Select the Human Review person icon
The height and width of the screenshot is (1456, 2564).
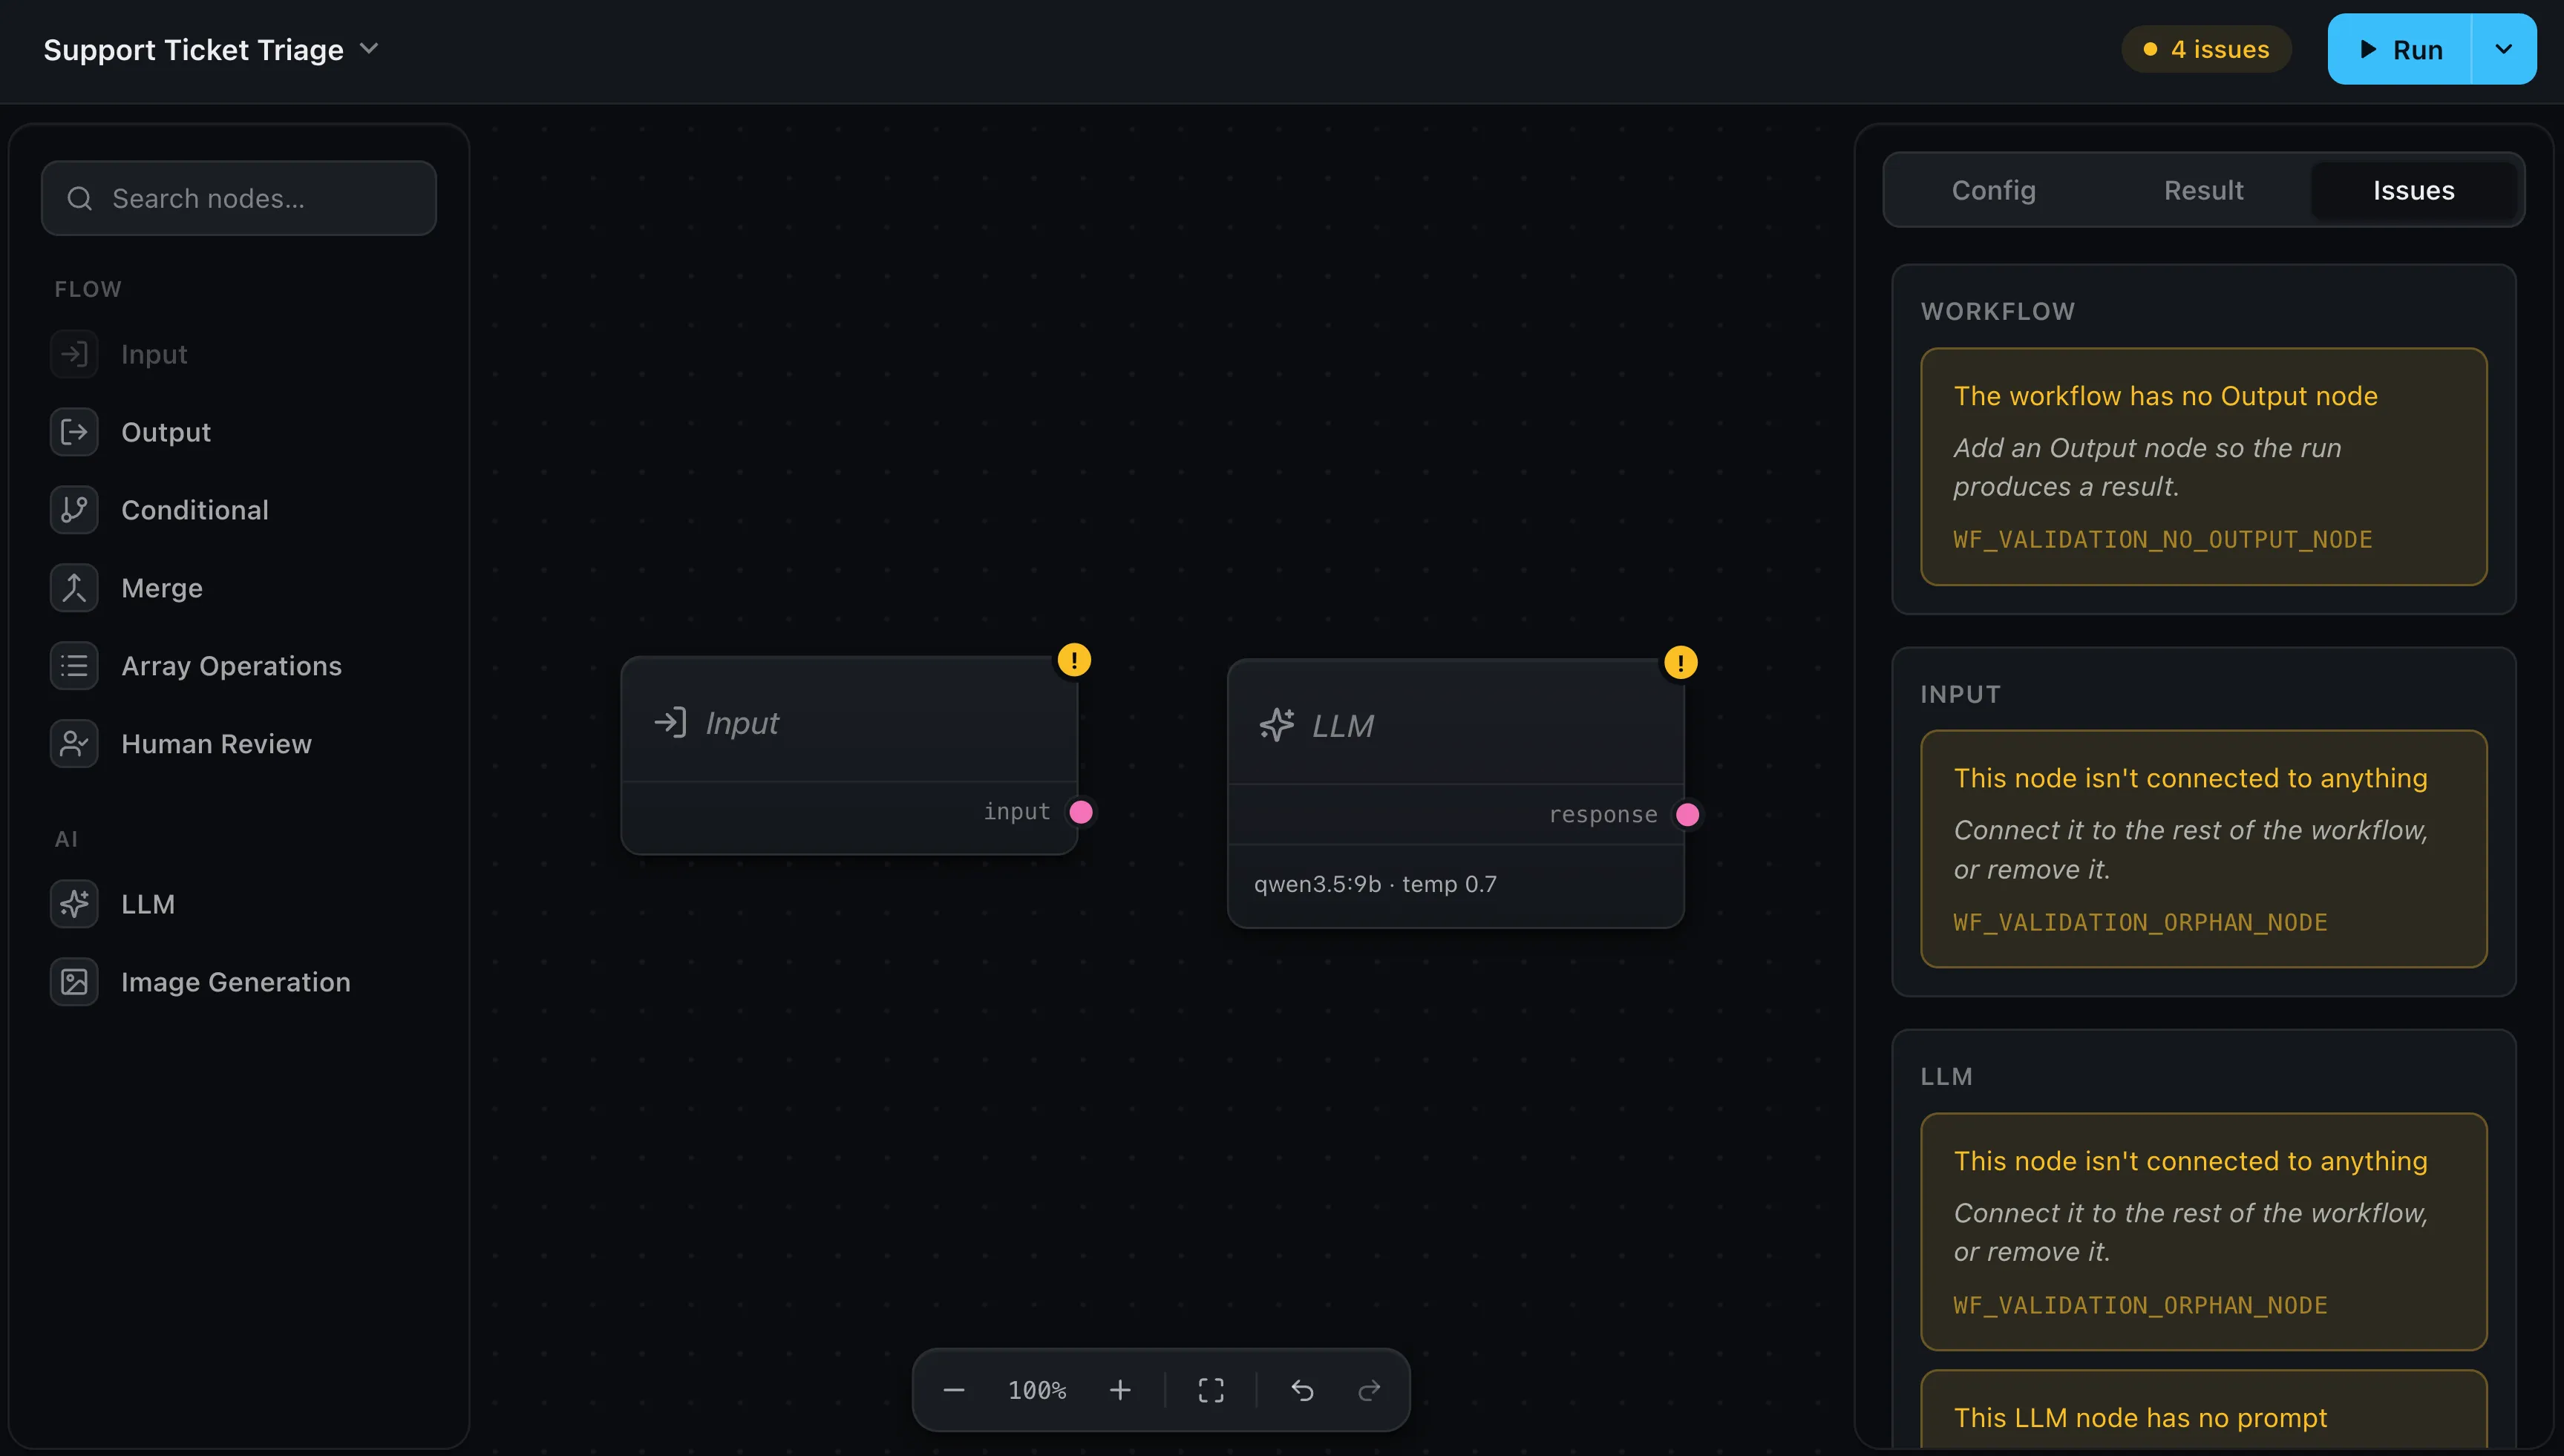pyautogui.click(x=74, y=744)
